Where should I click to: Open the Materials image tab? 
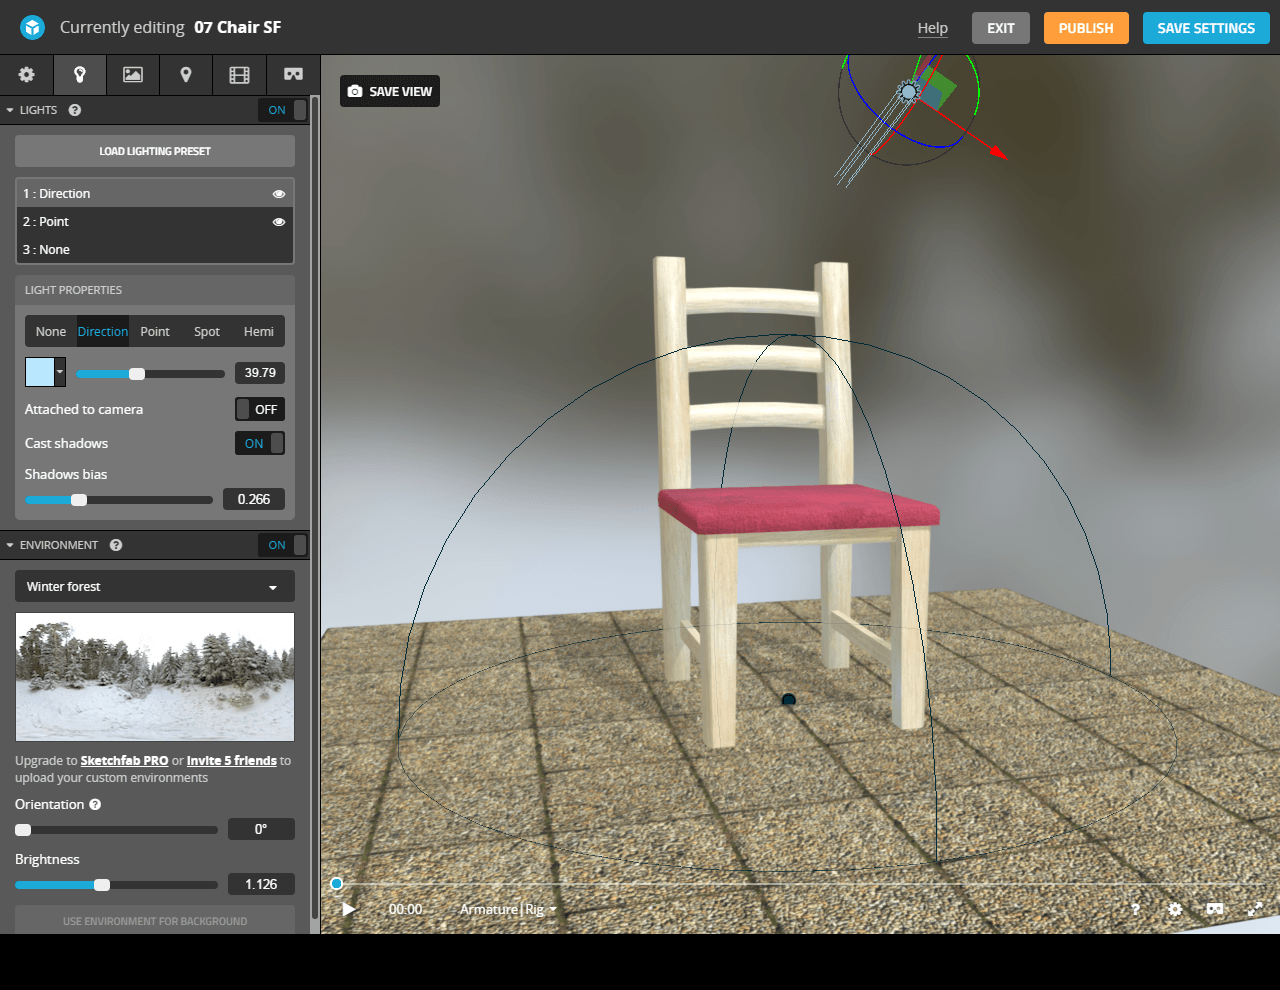[x=133, y=75]
